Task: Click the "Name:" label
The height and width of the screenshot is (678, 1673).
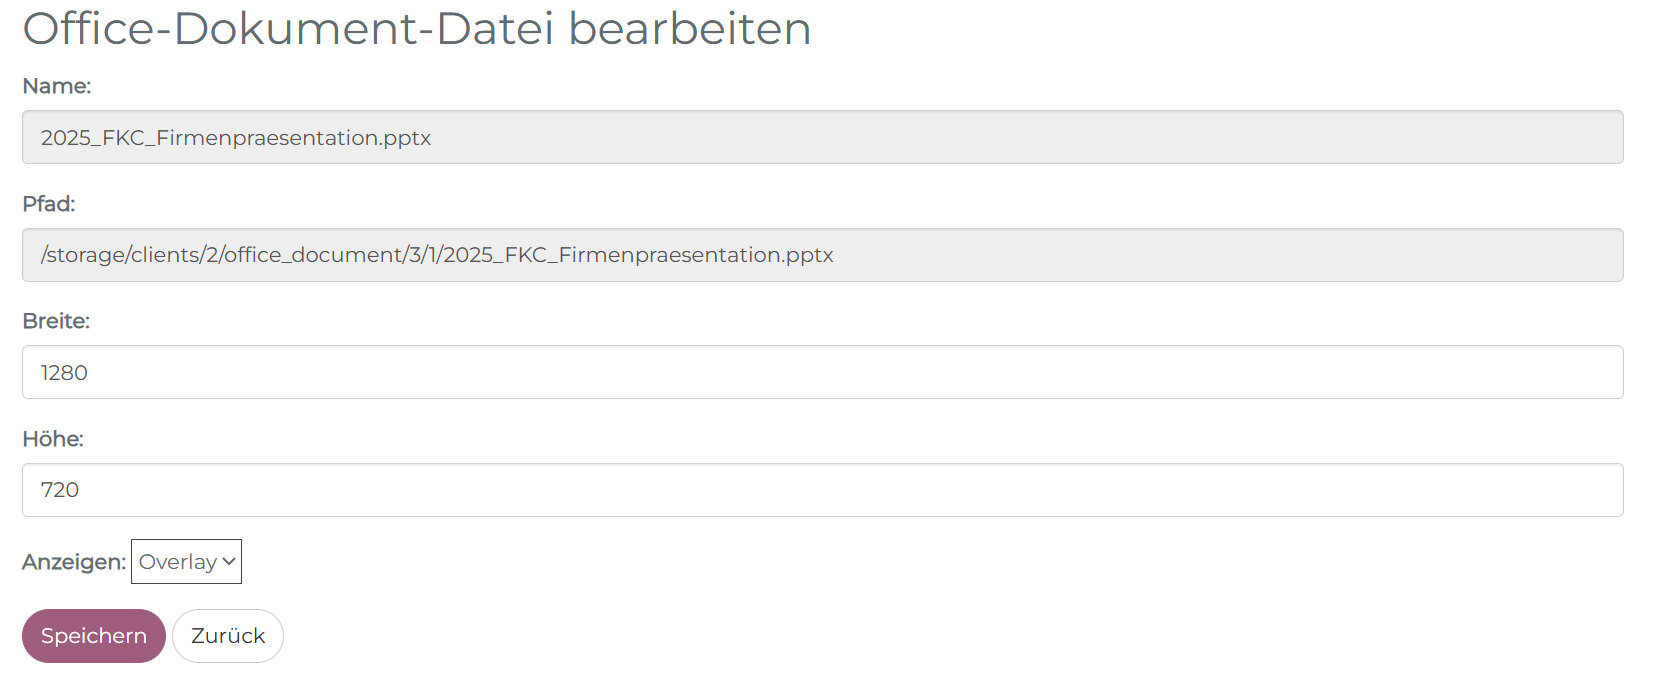Action: coord(57,86)
